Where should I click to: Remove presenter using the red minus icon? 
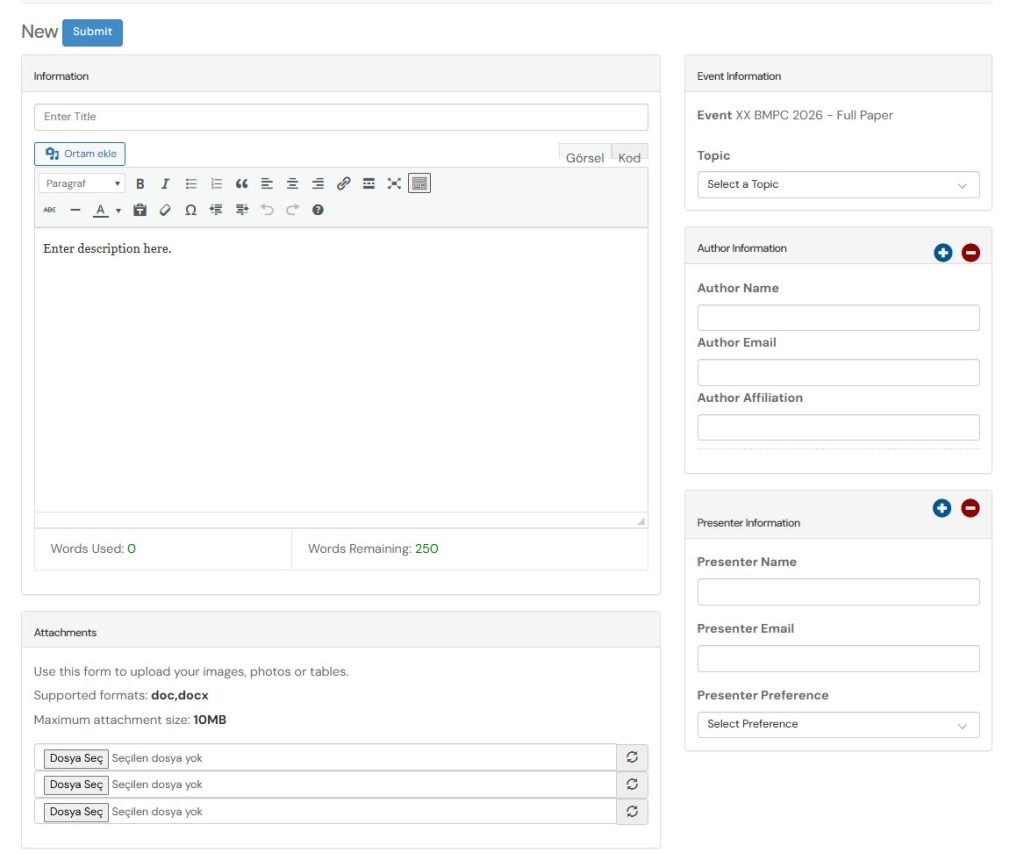point(970,508)
